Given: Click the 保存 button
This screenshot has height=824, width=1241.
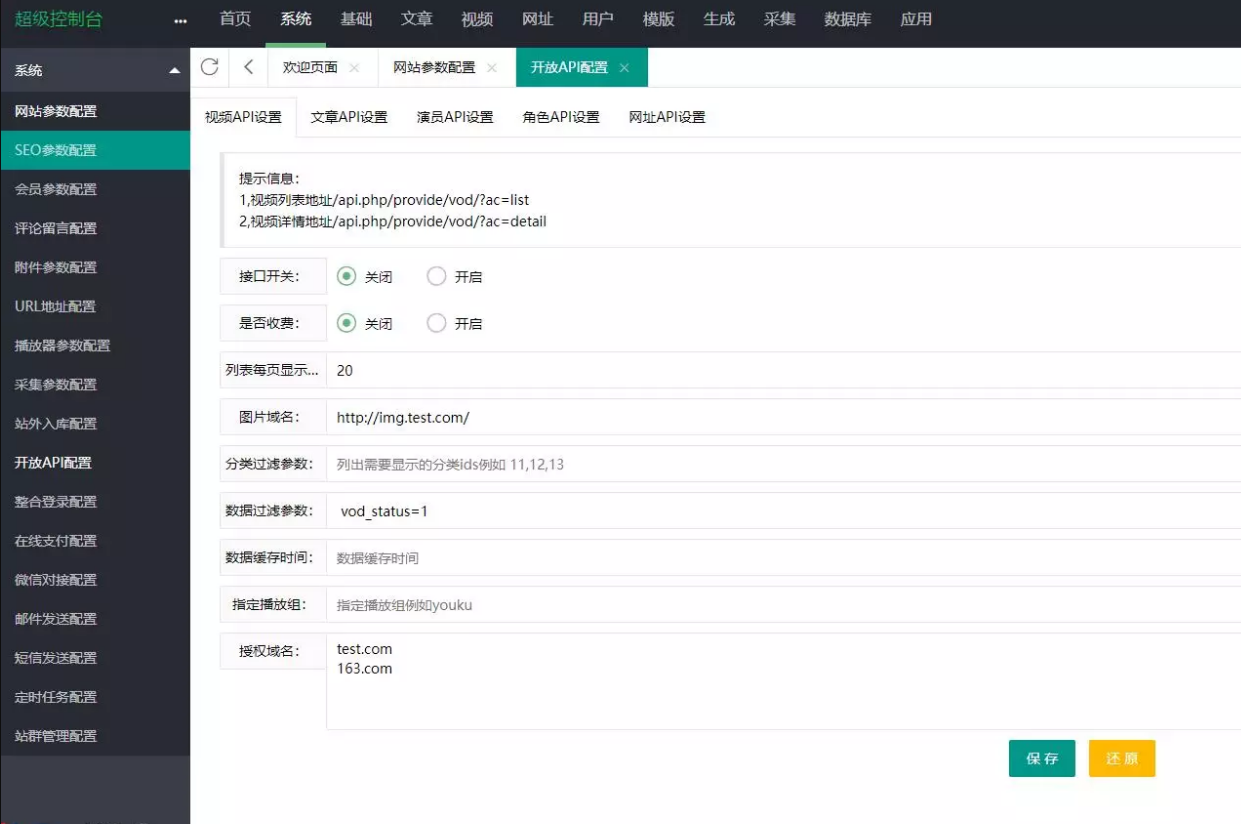Looking at the screenshot, I should click(1041, 759).
